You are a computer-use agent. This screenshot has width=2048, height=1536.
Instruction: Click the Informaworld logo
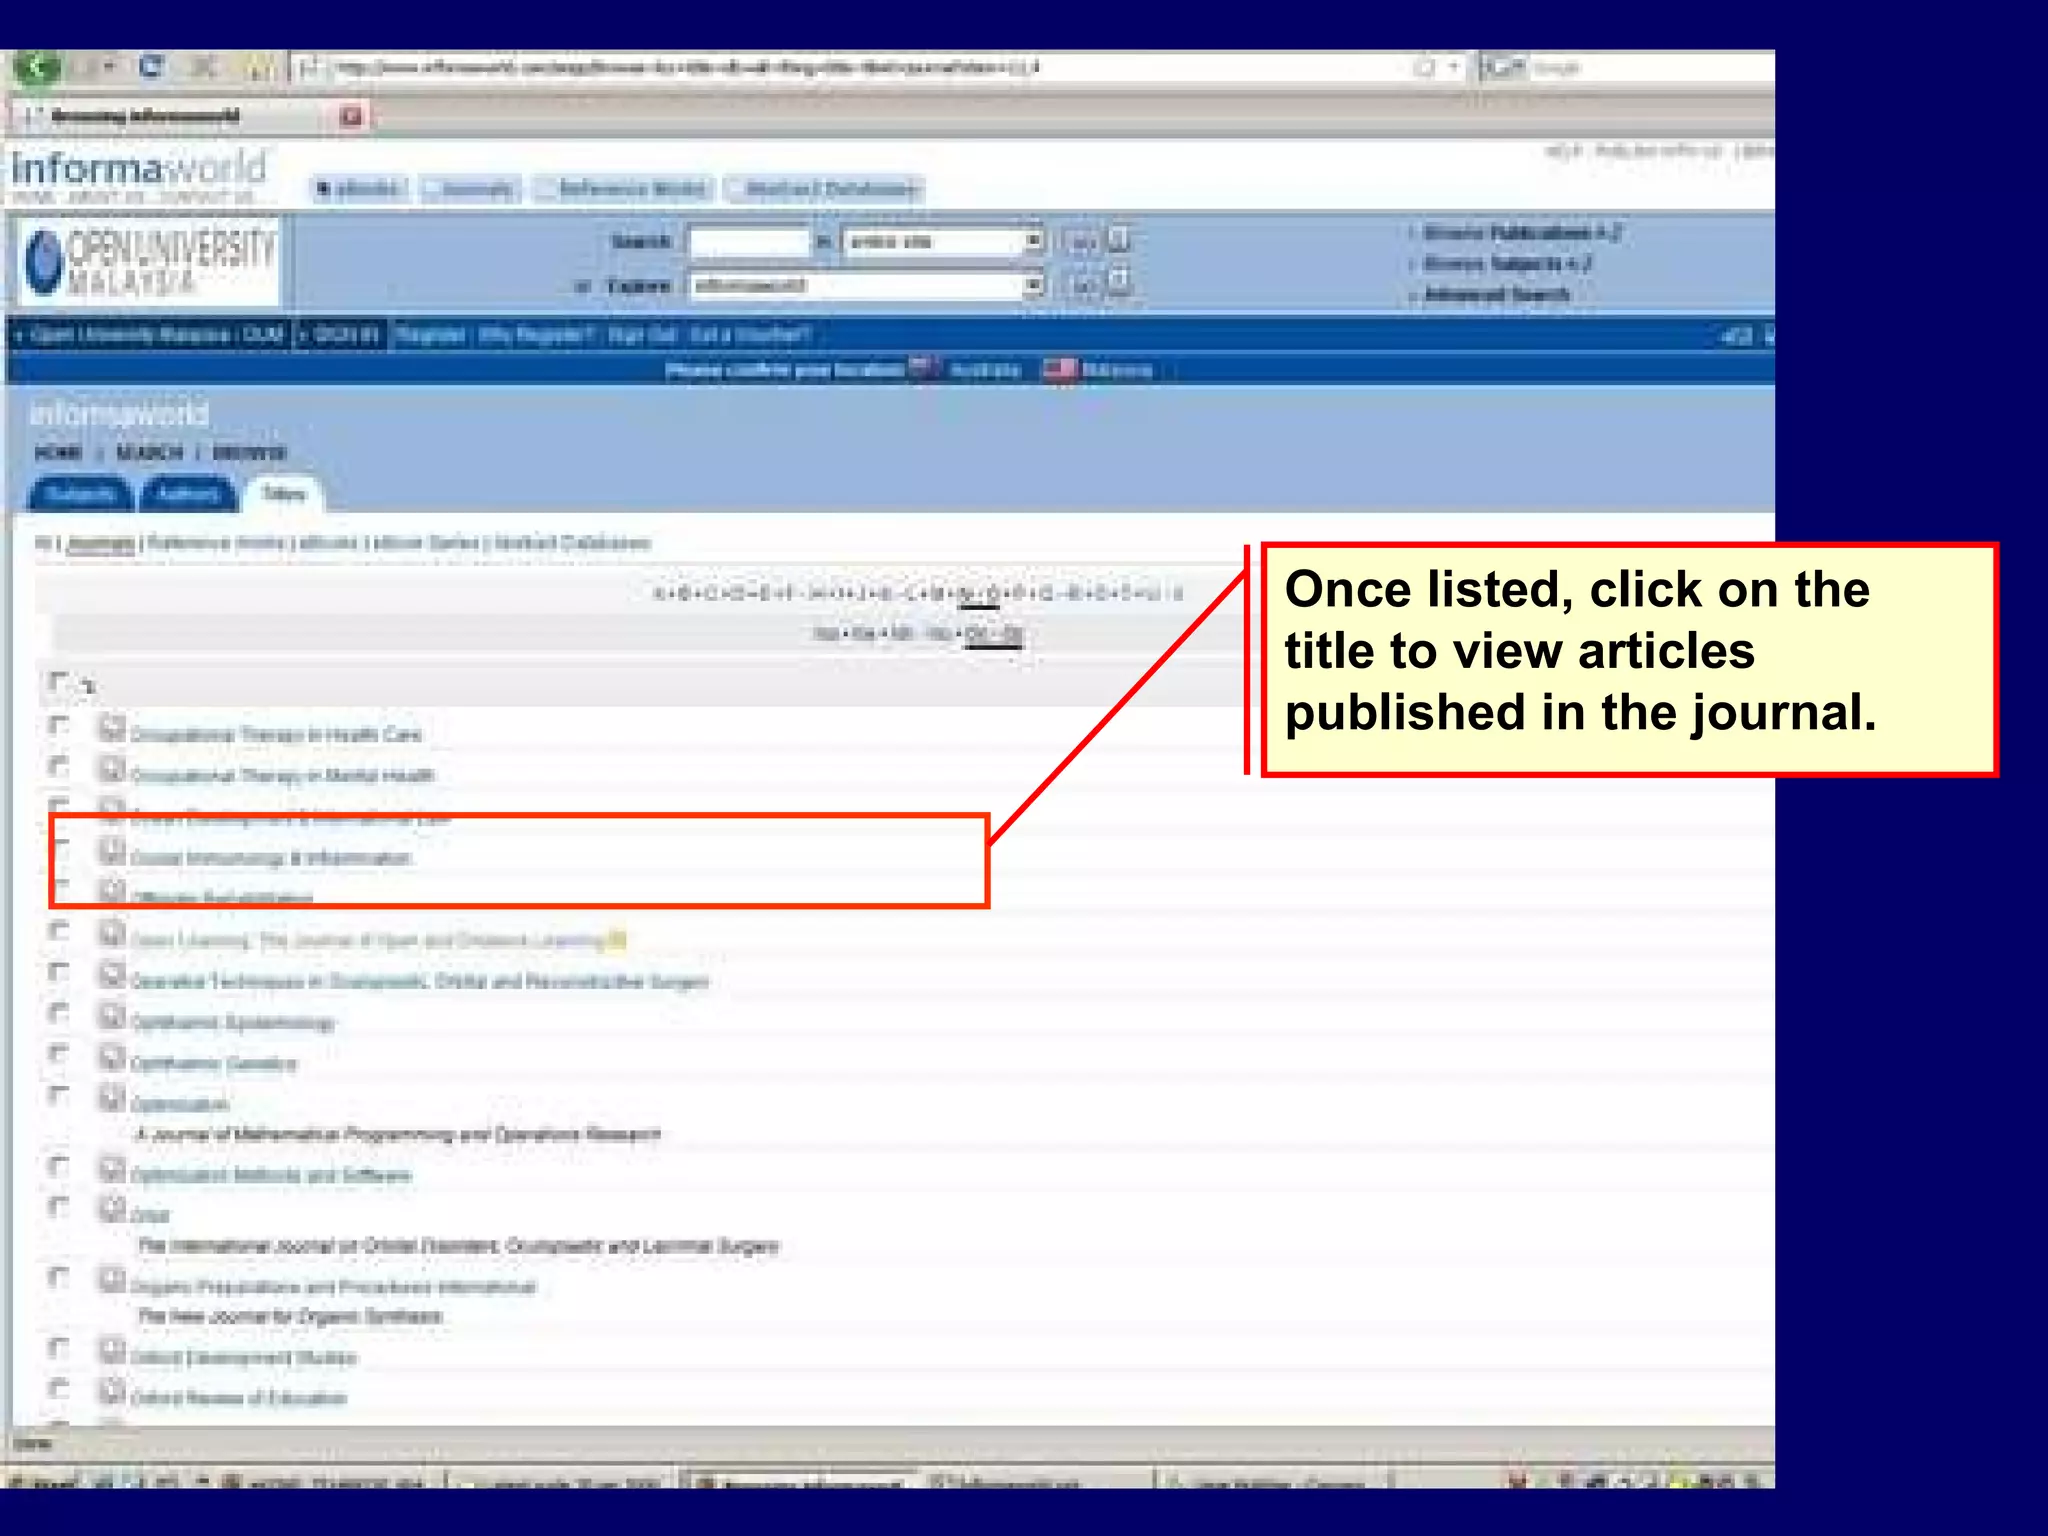[x=139, y=168]
